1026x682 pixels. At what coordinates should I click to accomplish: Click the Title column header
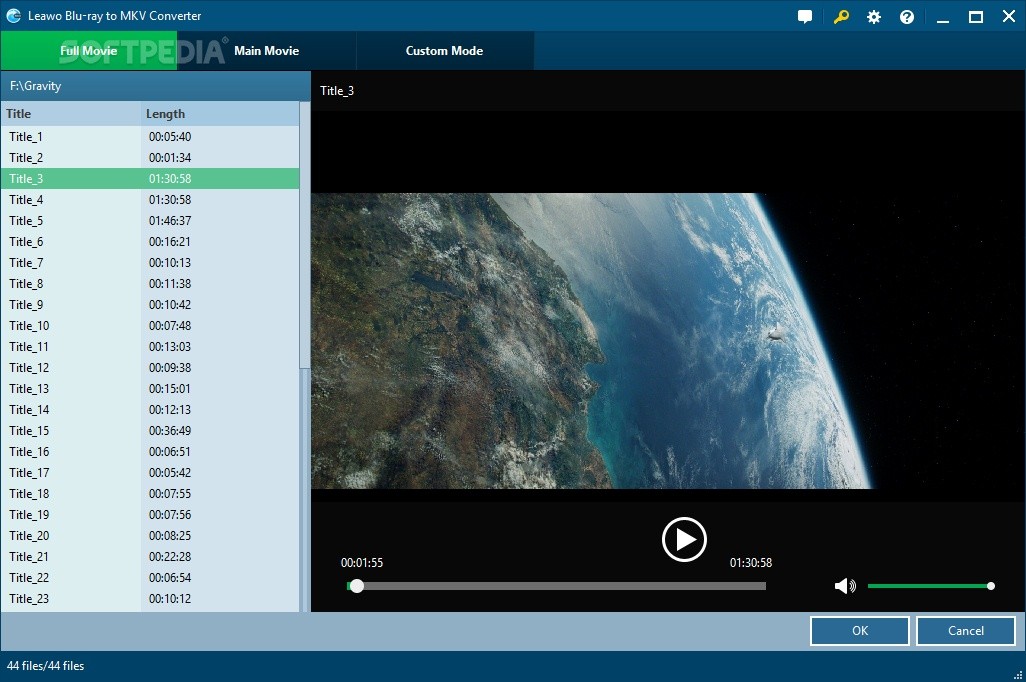point(71,114)
